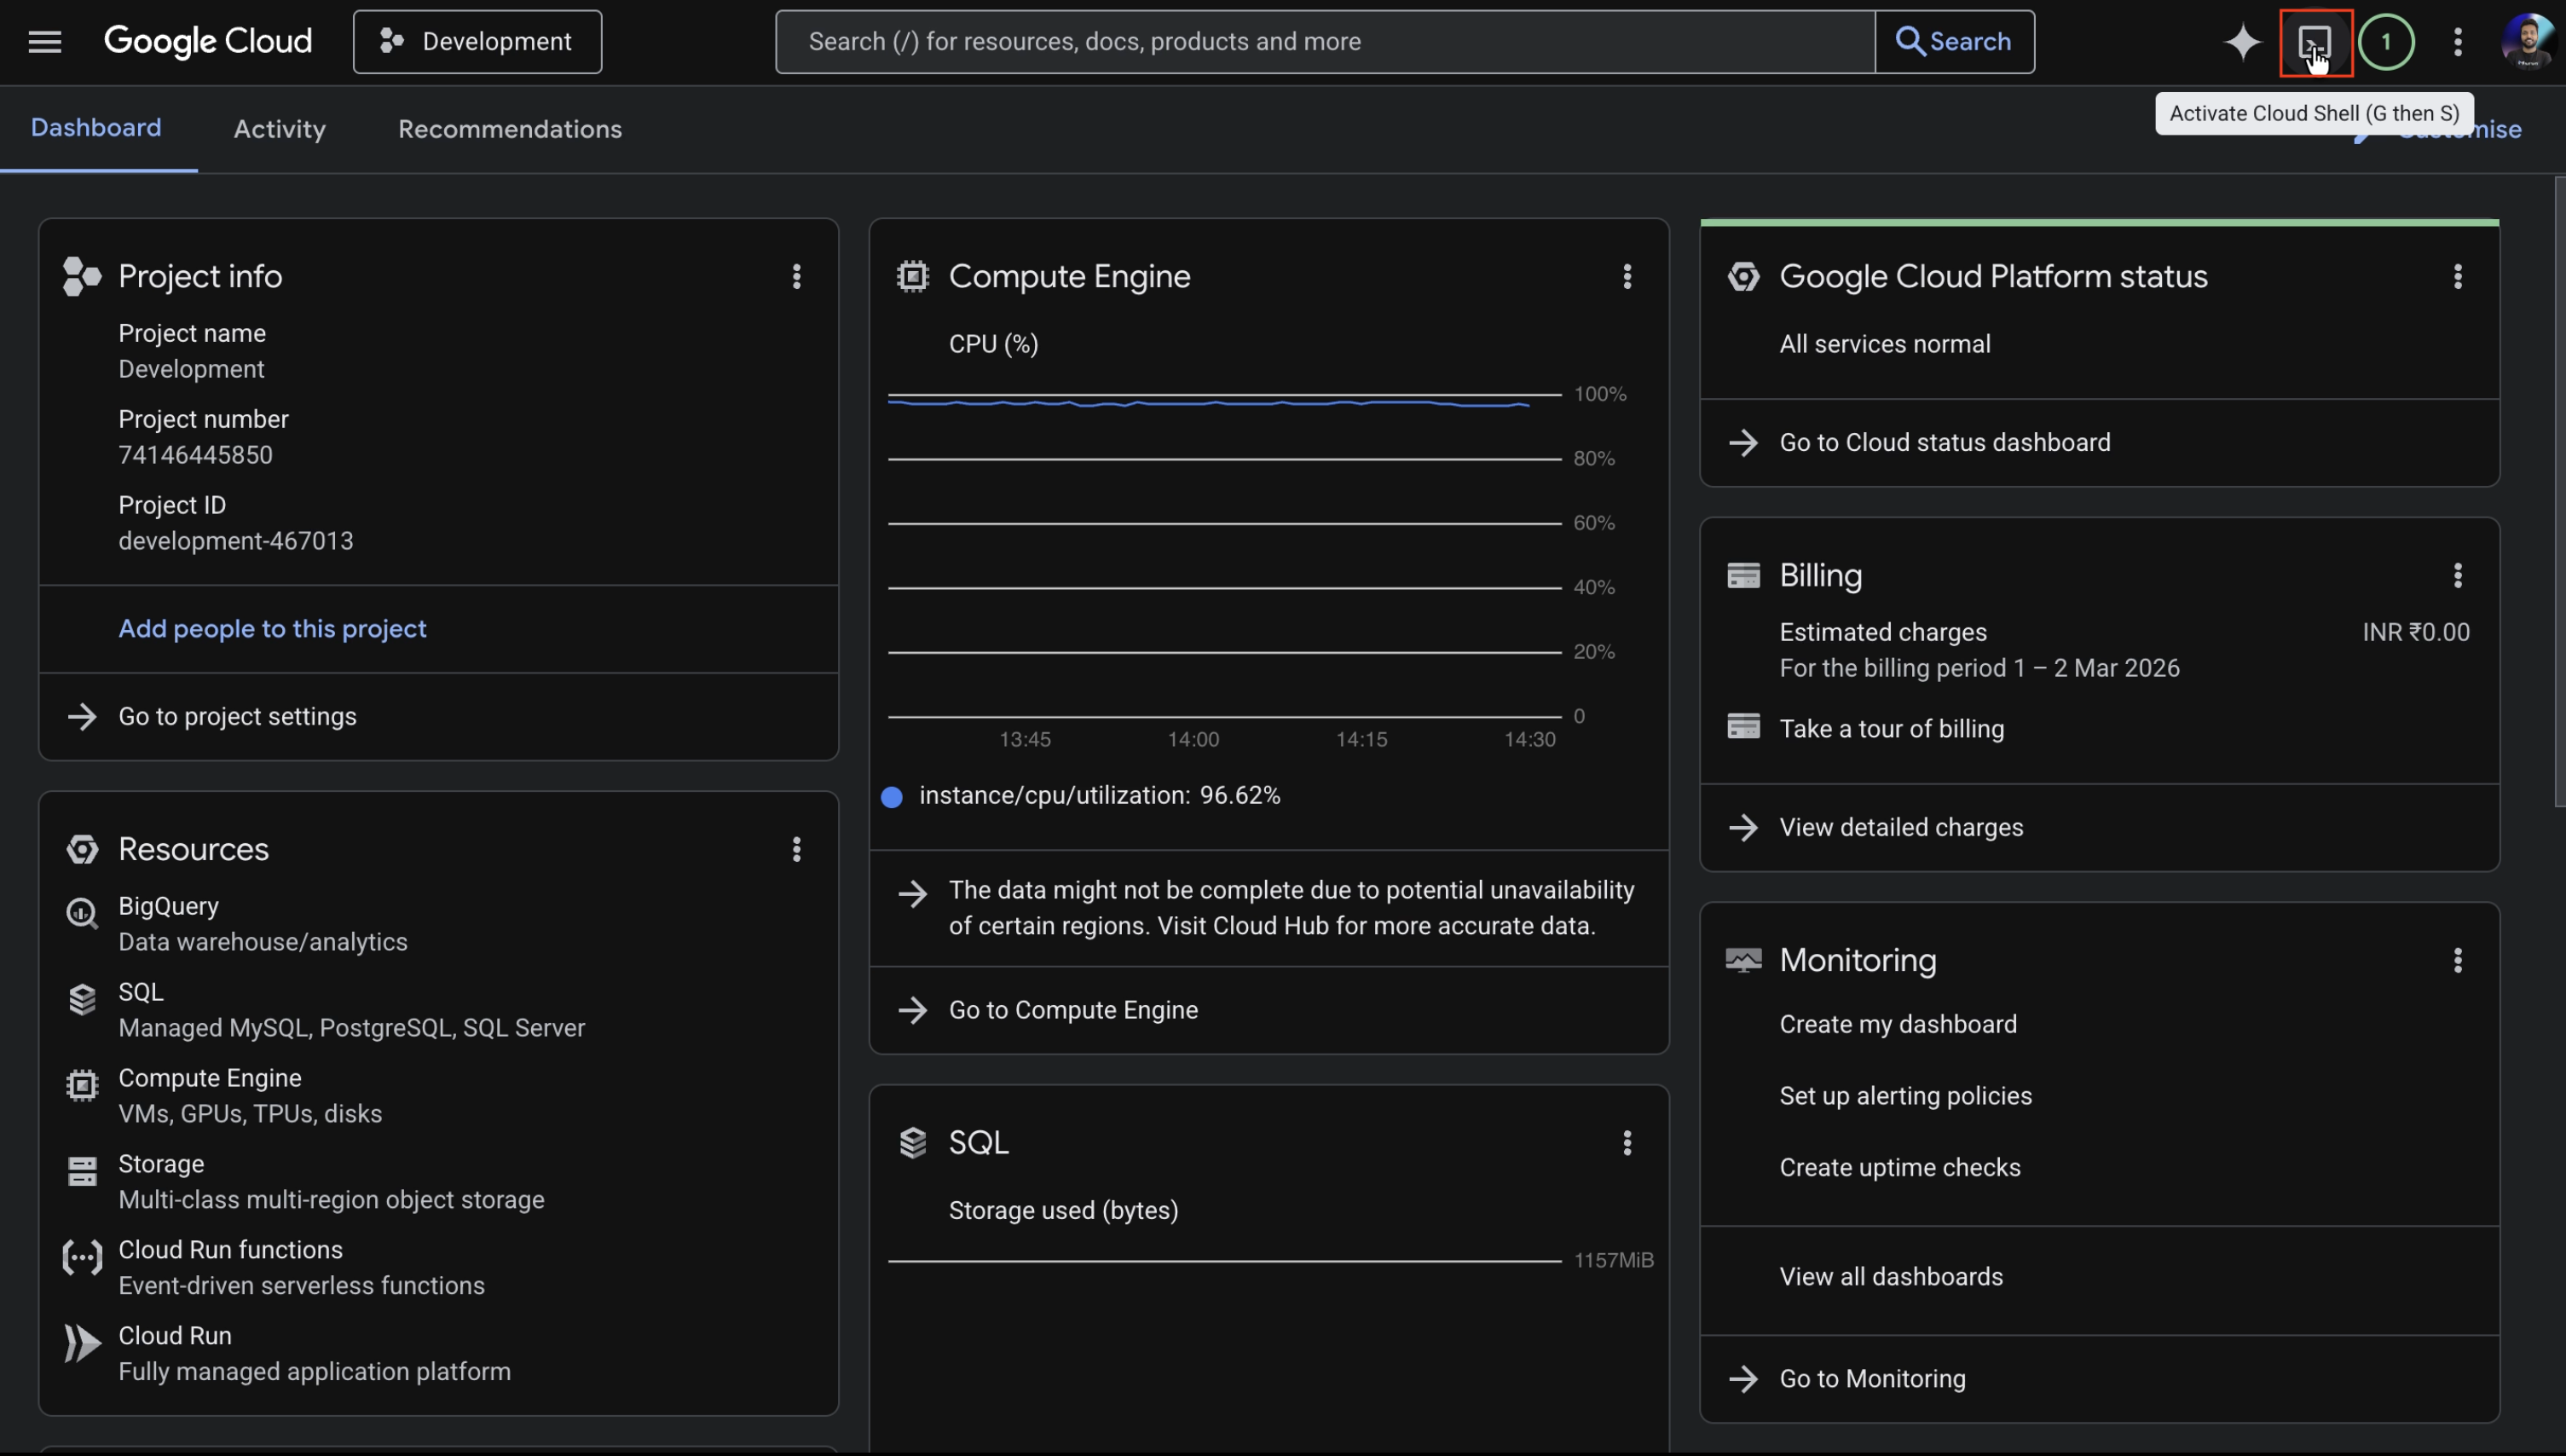Open the Project info card options menu
This screenshot has width=2566, height=1456.
pyautogui.click(x=797, y=276)
